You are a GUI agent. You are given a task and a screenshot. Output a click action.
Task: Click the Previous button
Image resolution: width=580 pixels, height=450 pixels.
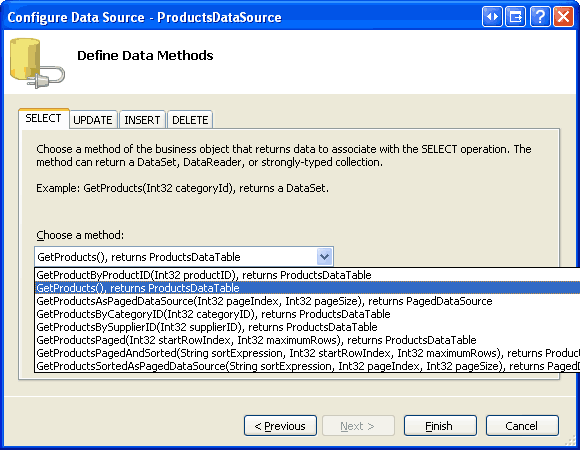point(280,426)
